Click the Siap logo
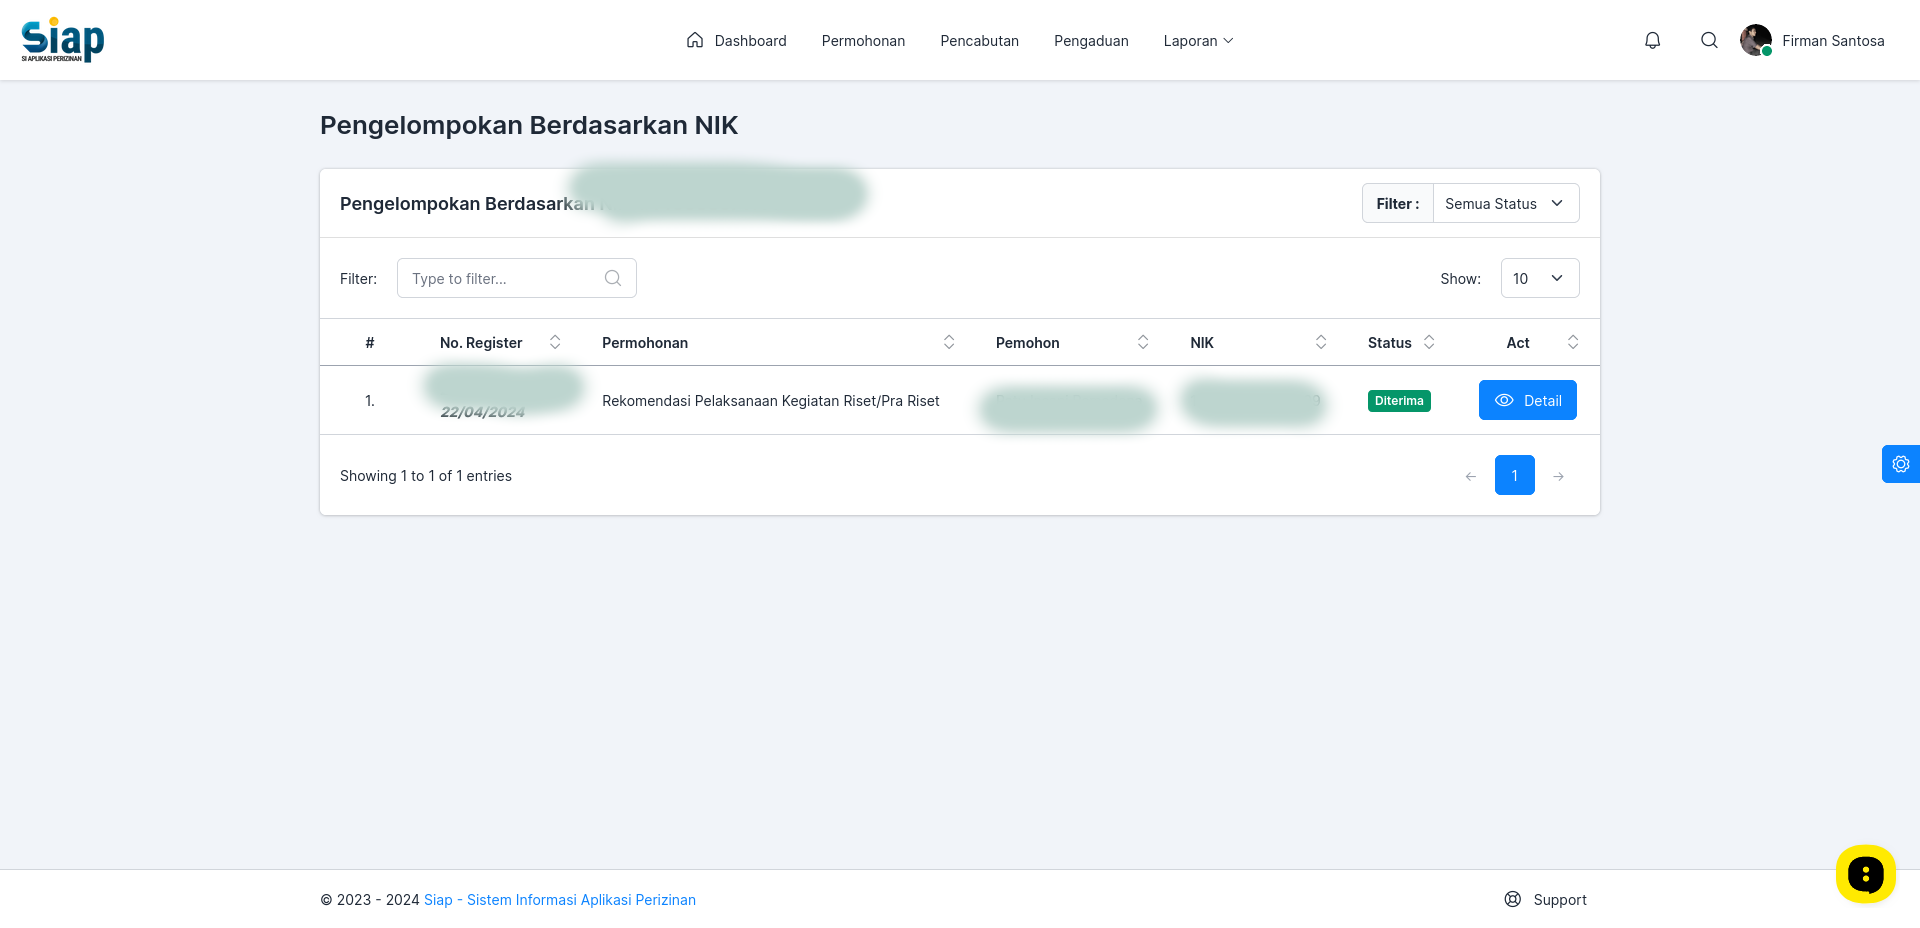This screenshot has height=928, width=1920. pos(63,40)
